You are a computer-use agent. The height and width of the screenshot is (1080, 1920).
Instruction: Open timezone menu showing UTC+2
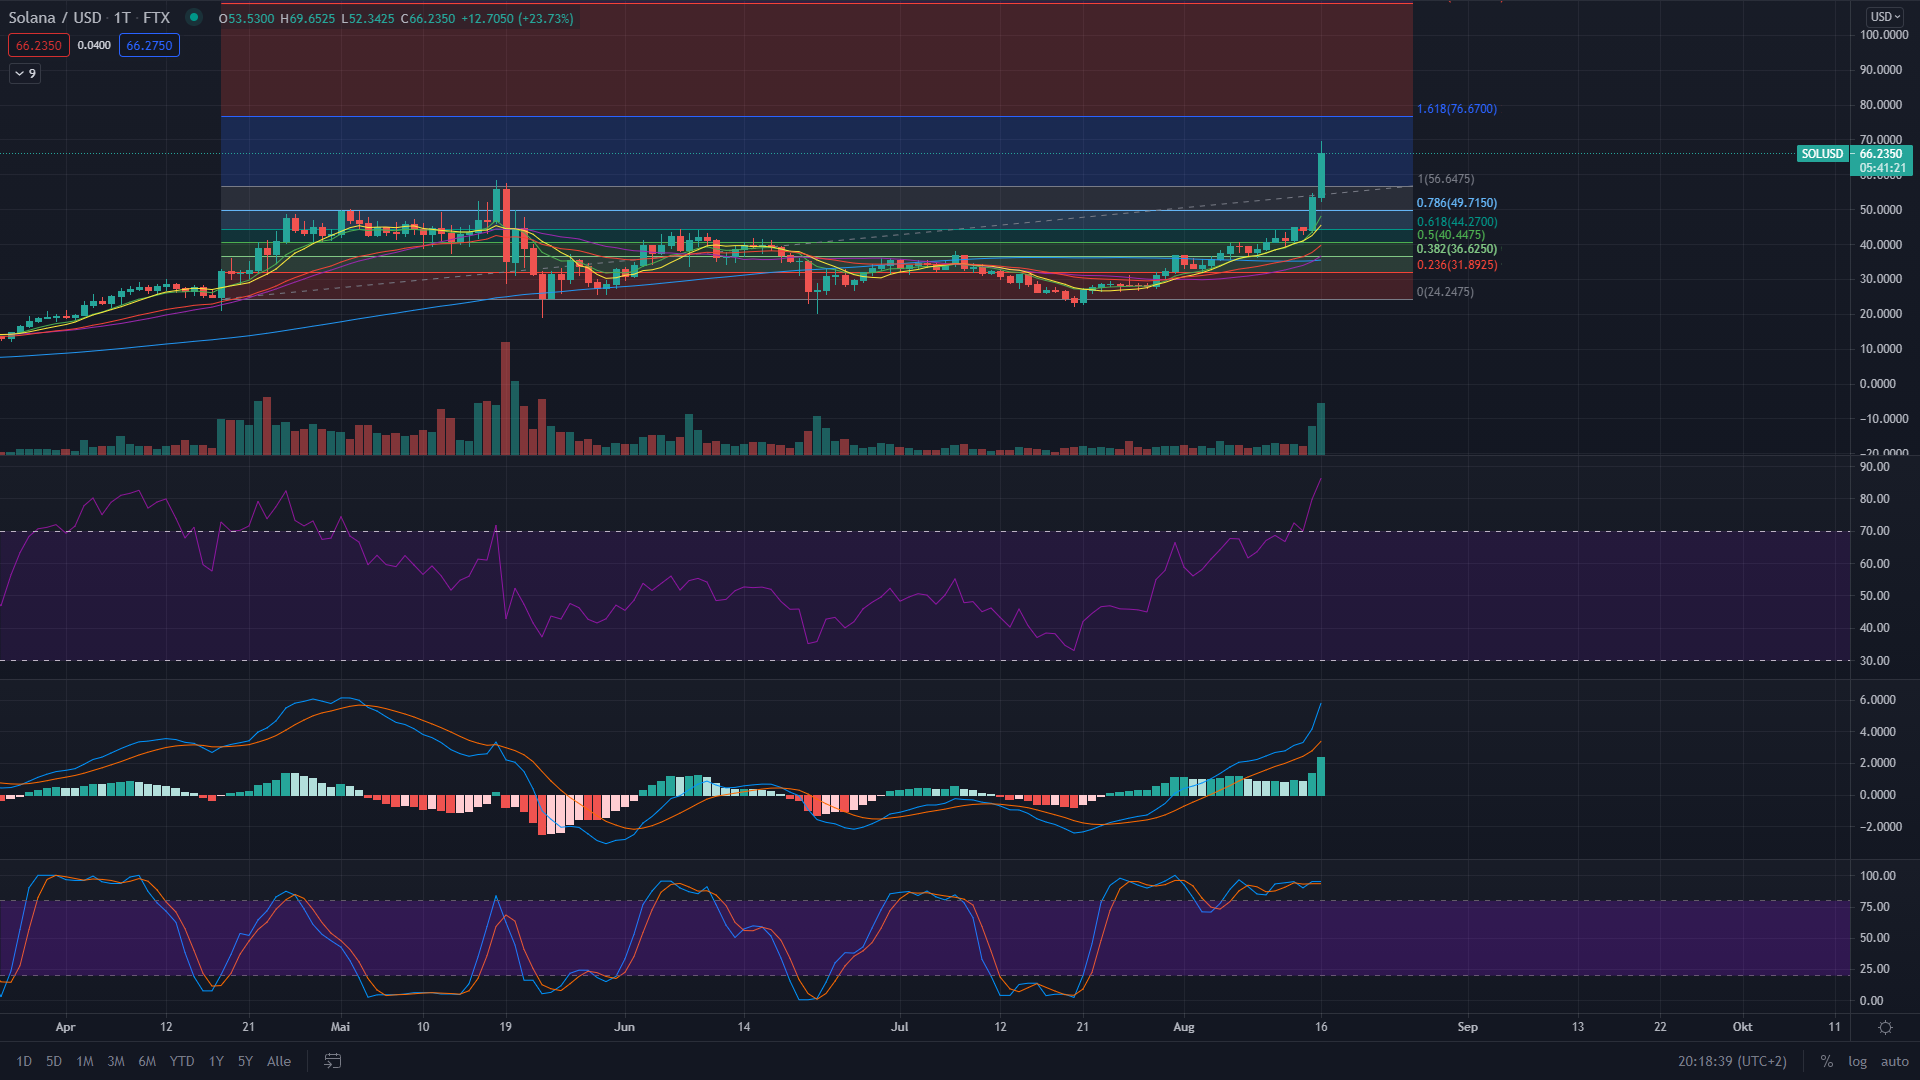point(1732,1062)
